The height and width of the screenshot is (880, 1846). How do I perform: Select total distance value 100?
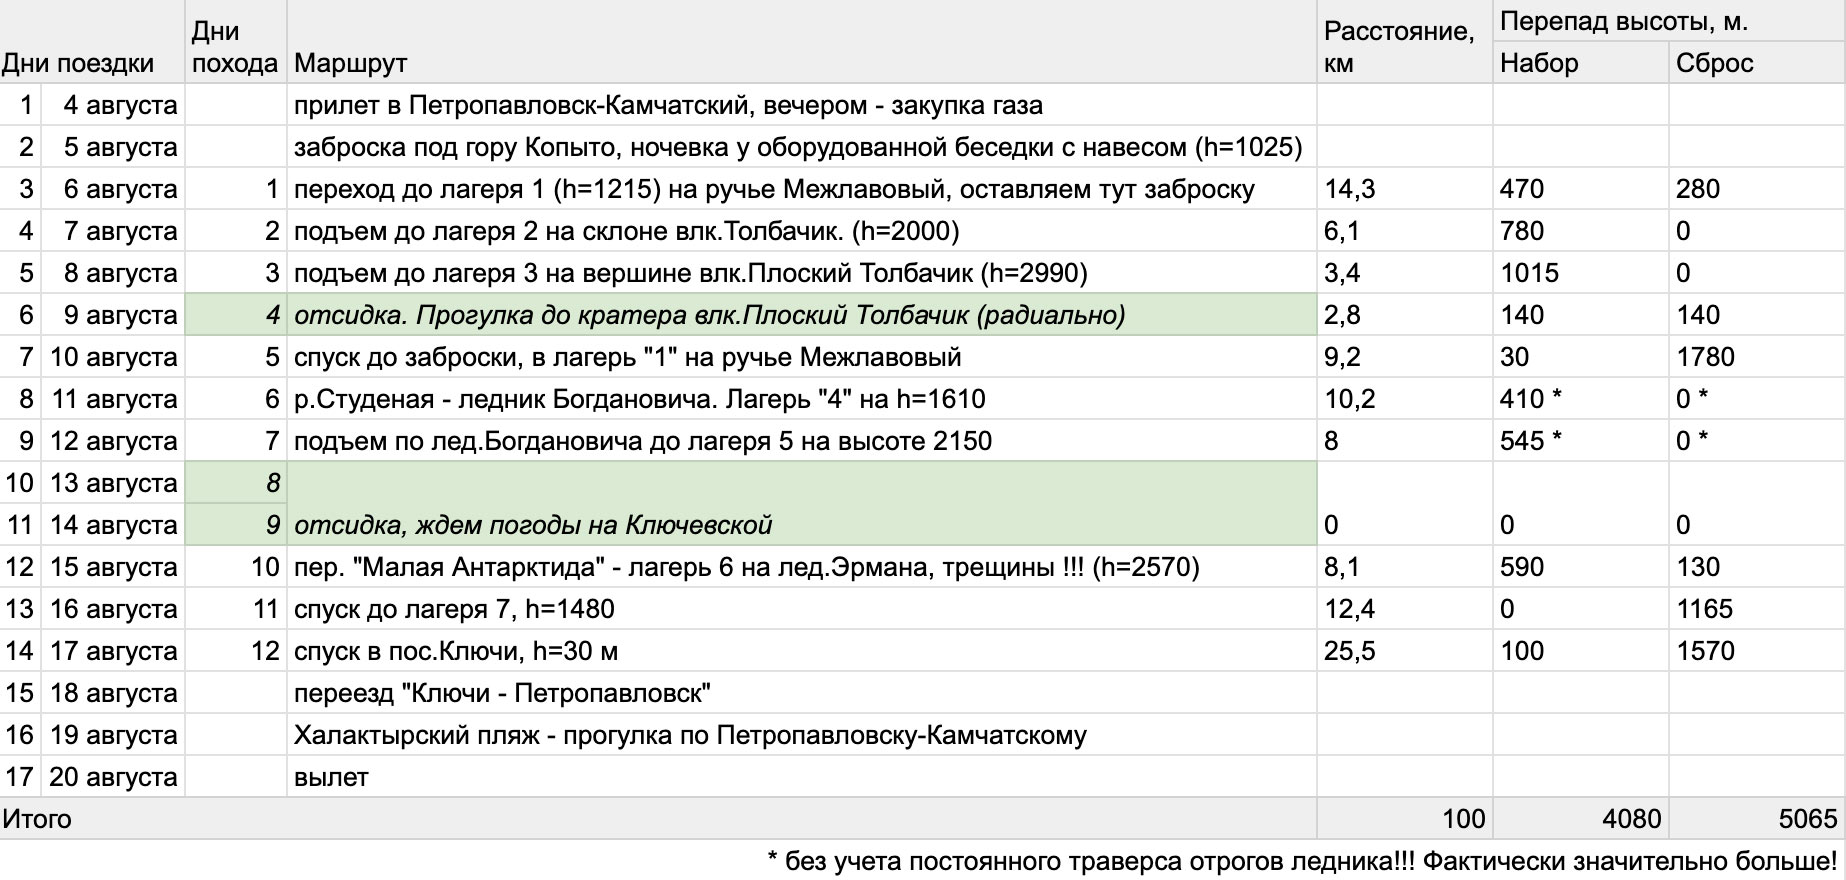tap(1405, 819)
